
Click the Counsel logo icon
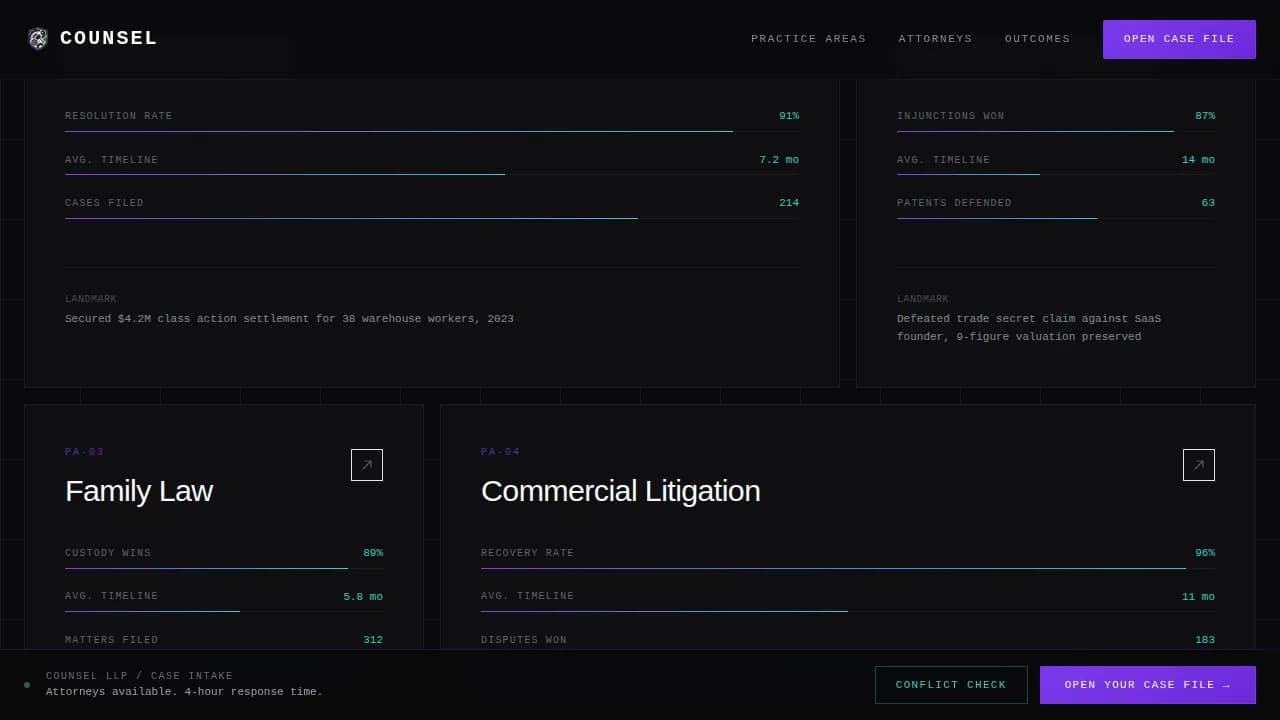tap(38, 39)
